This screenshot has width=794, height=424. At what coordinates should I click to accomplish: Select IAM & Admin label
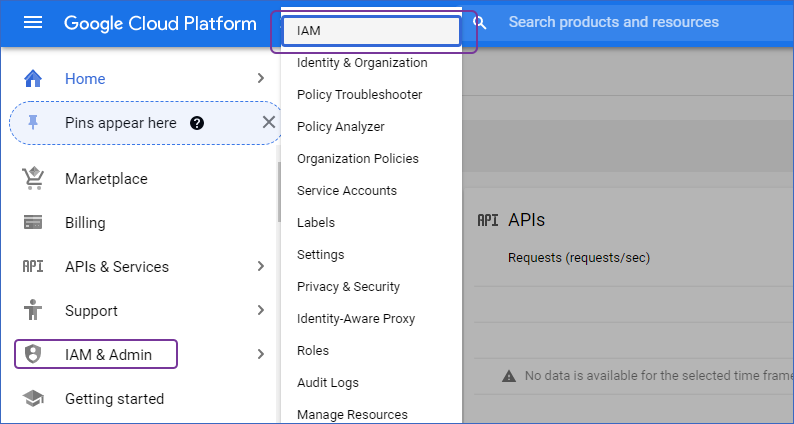108,355
